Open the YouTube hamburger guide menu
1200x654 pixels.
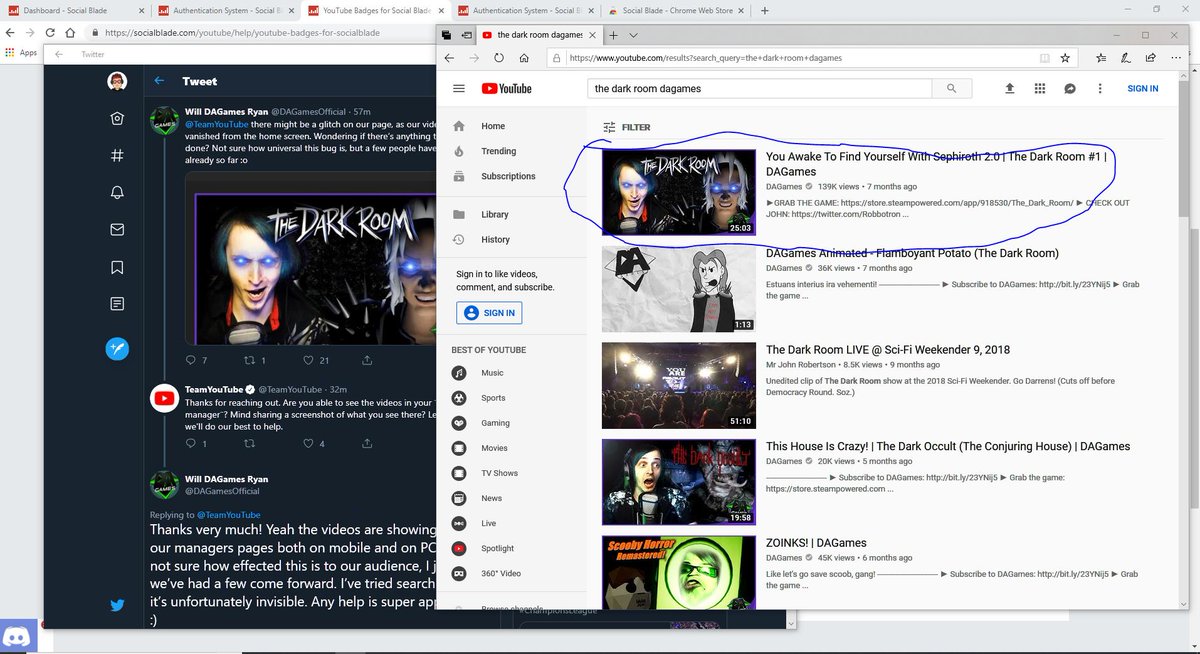coord(459,88)
